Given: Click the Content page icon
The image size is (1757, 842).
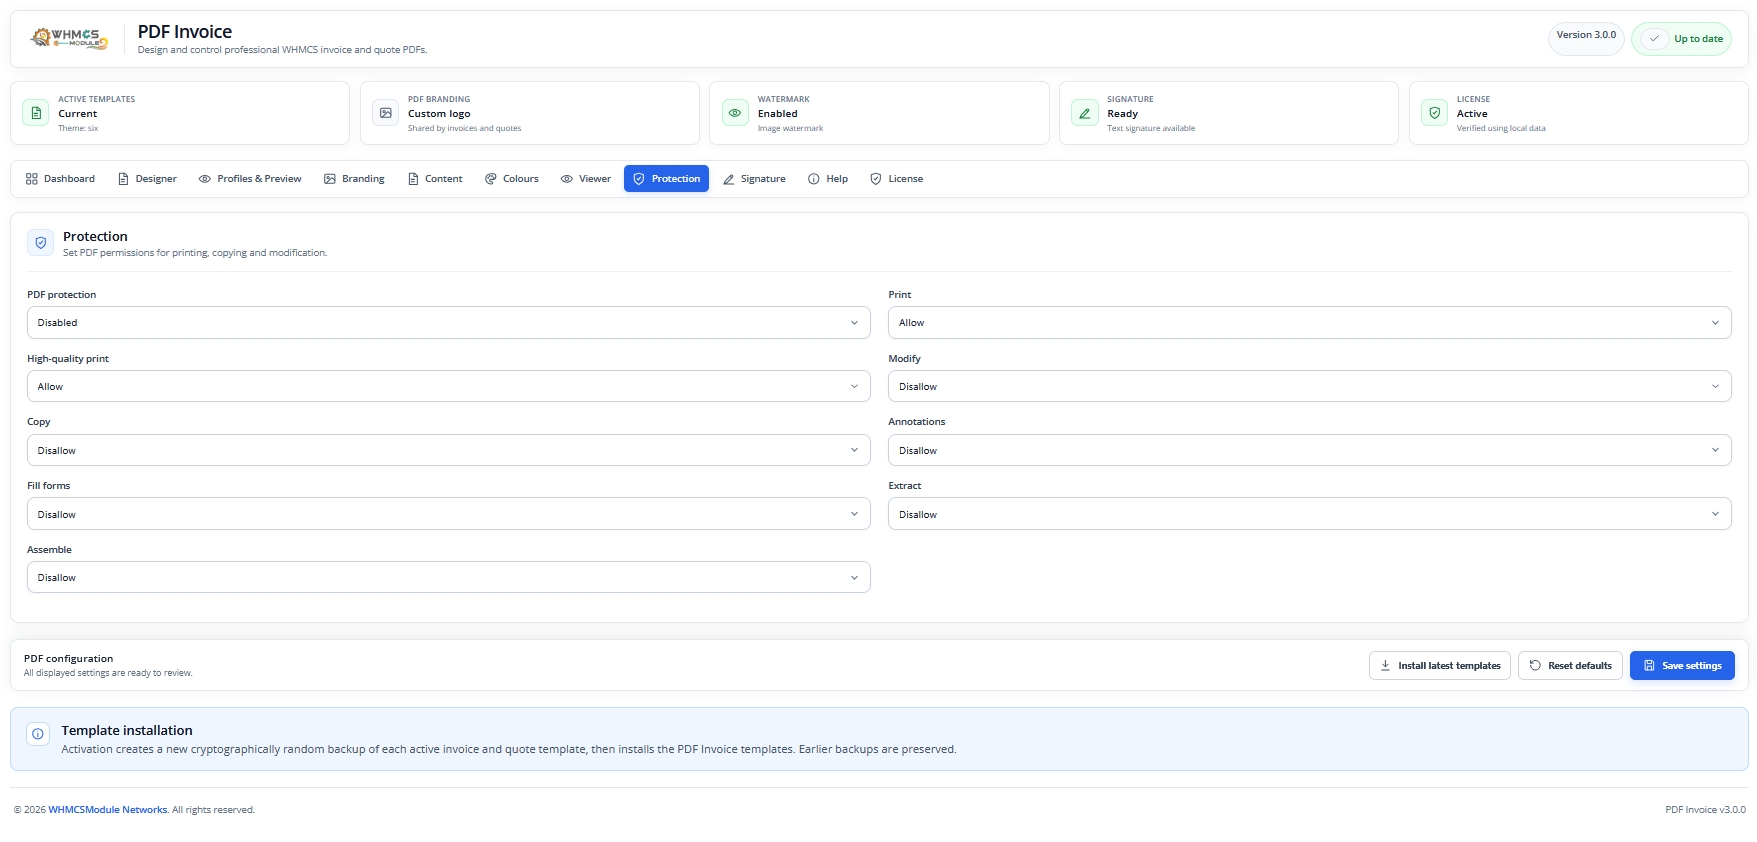Looking at the screenshot, I should (413, 179).
